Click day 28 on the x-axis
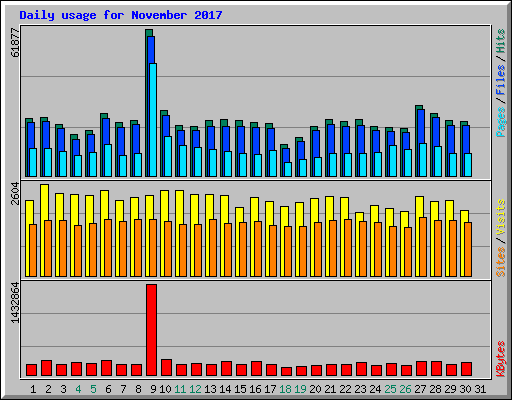The width and height of the screenshot is (512, 400). [x=435, y=389]
